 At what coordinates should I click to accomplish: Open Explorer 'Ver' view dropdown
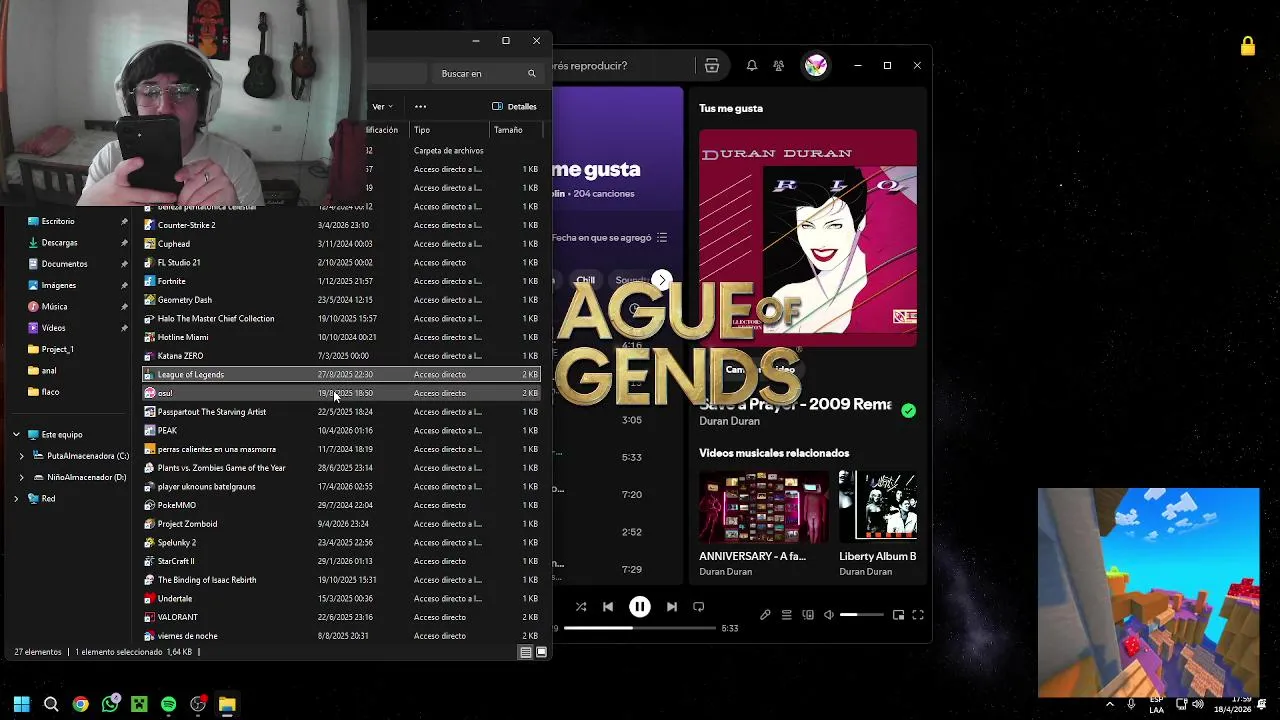tap(382, 106)
